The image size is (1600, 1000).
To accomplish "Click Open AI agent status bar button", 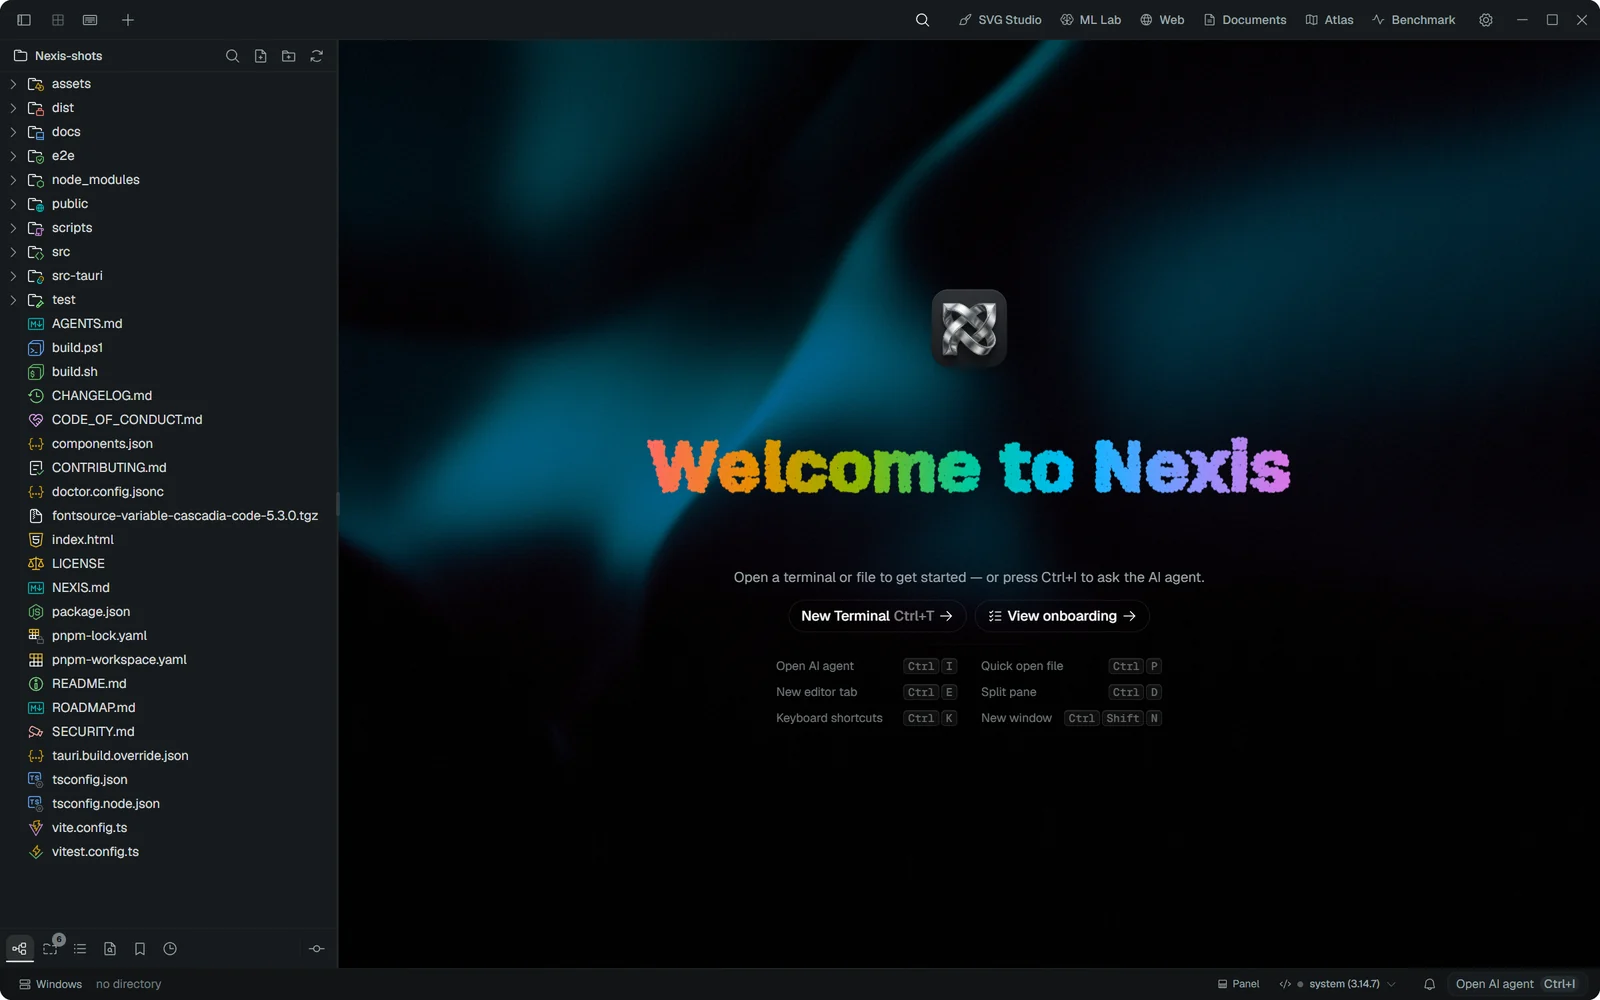I will (x=1516, y=984).
